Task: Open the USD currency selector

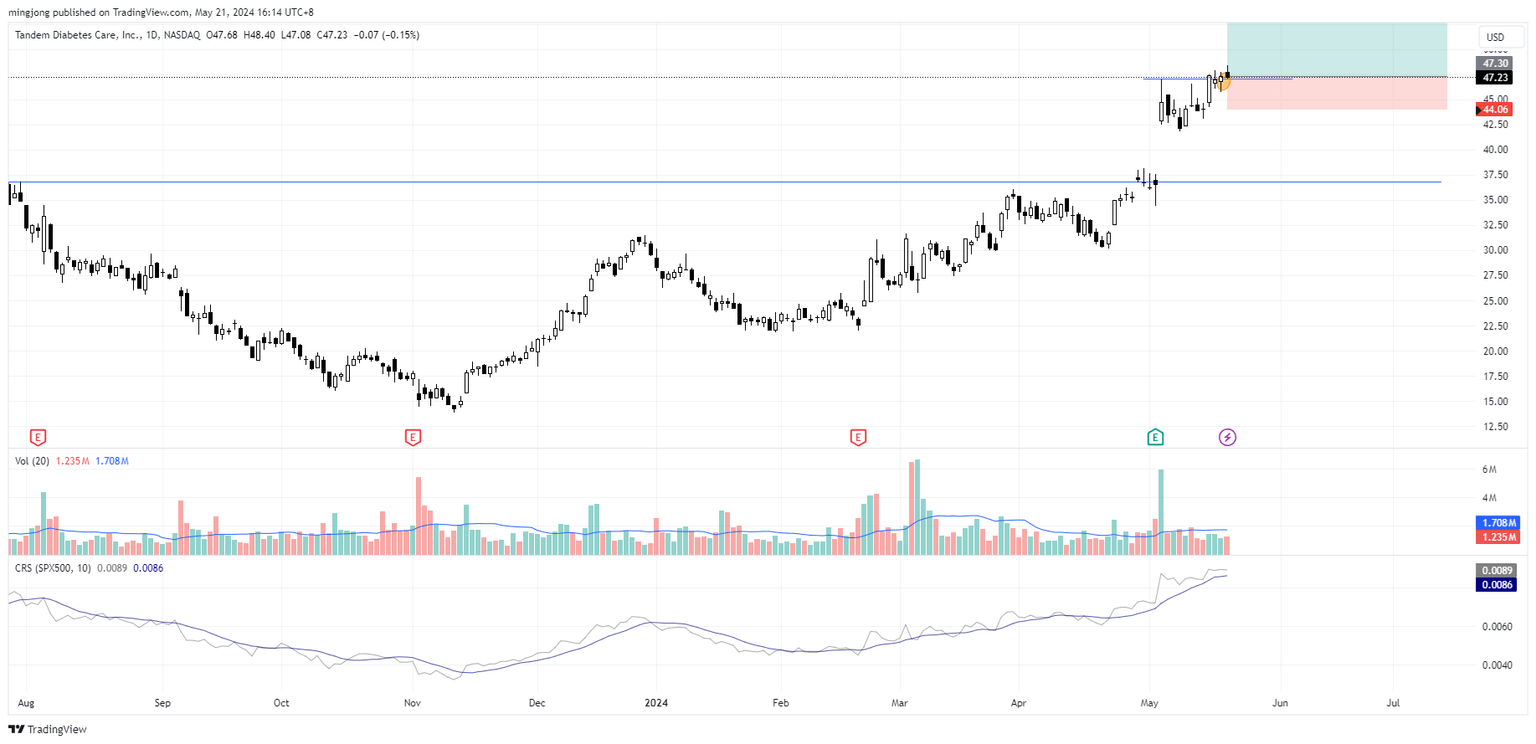Action: (1496, 36)
